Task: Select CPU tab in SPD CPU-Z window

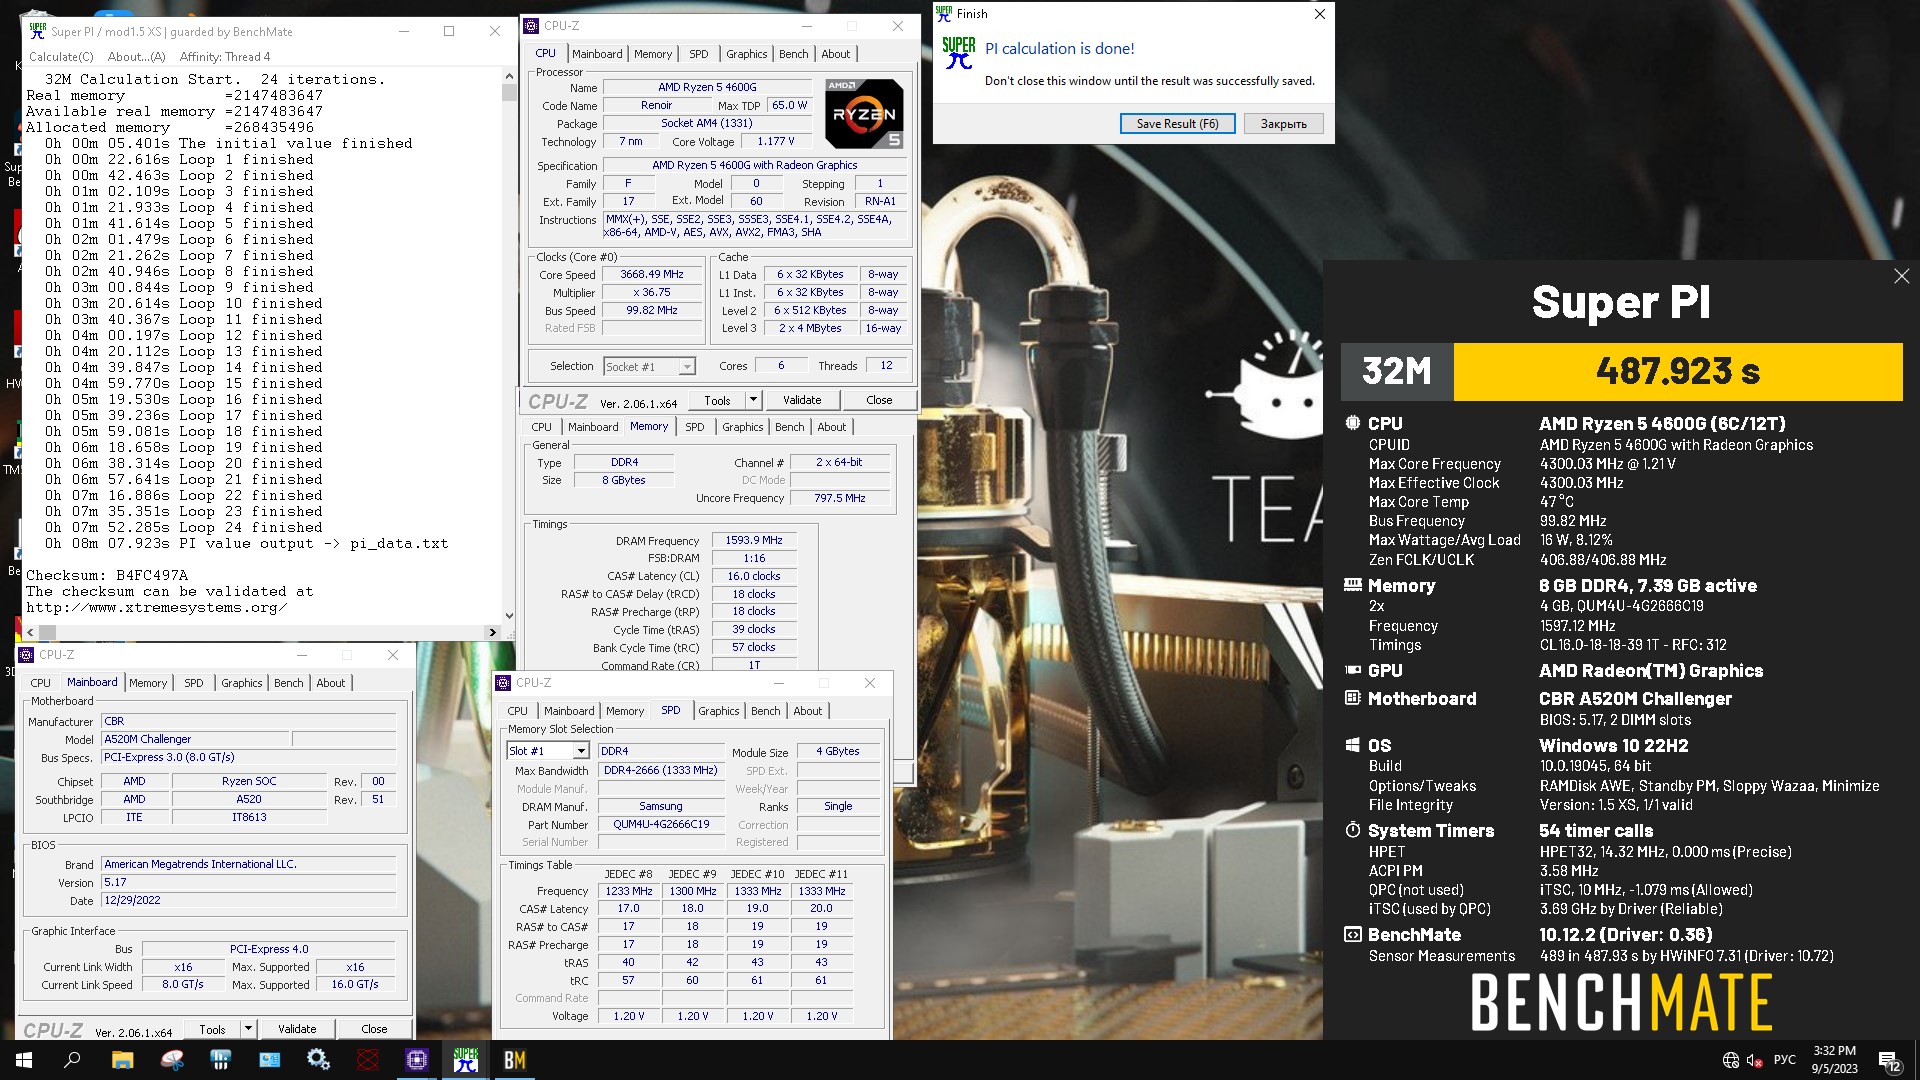Action: [517, 711]
